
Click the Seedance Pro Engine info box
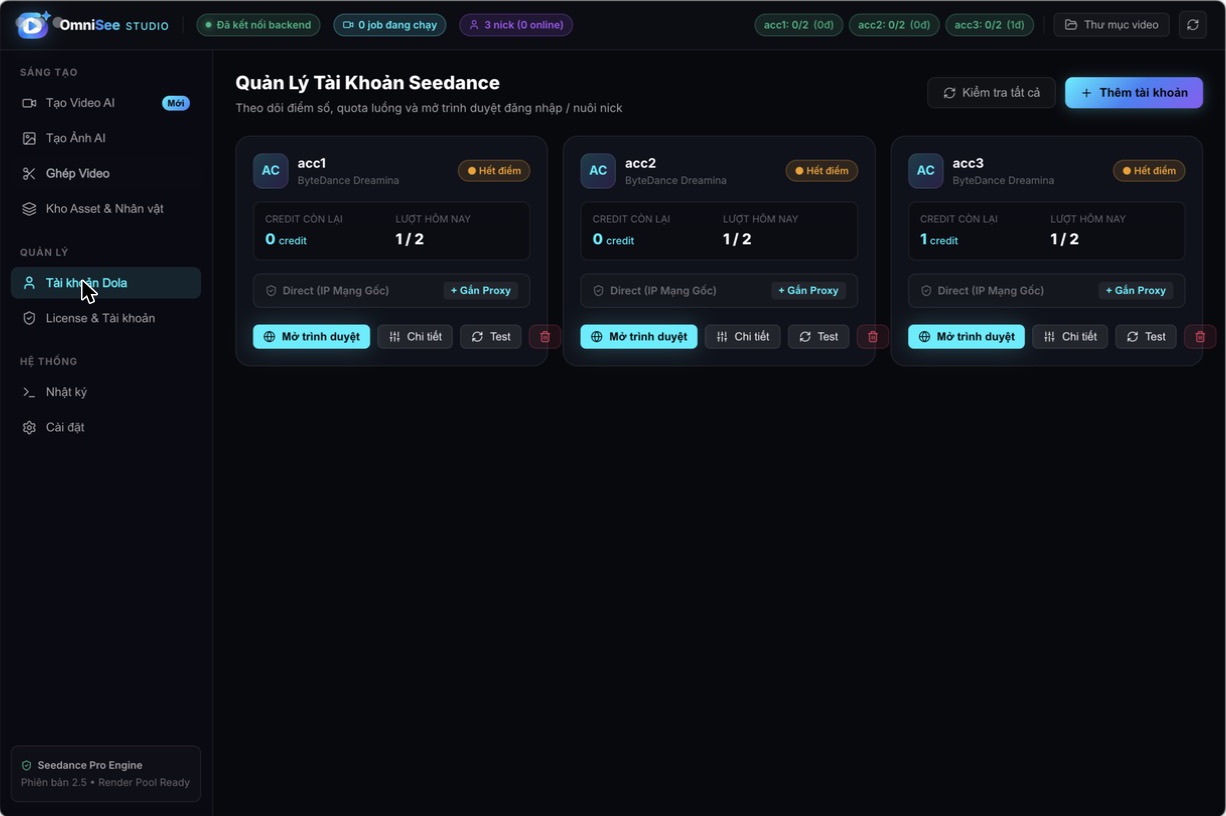pos(106,774)
